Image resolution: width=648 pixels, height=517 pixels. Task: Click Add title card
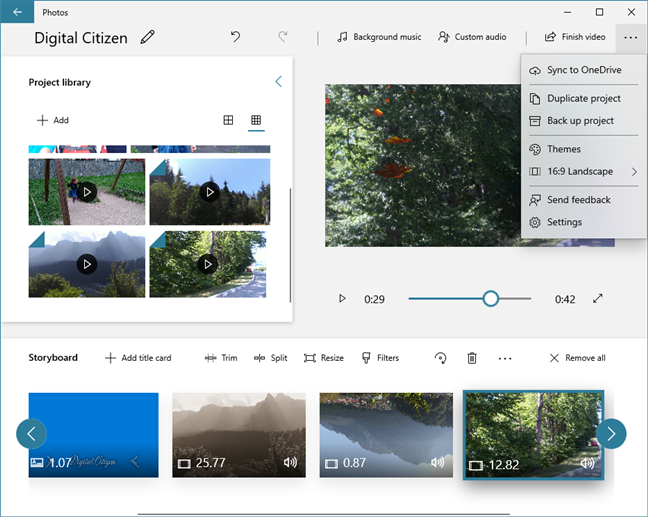click(x=138, y=358)
